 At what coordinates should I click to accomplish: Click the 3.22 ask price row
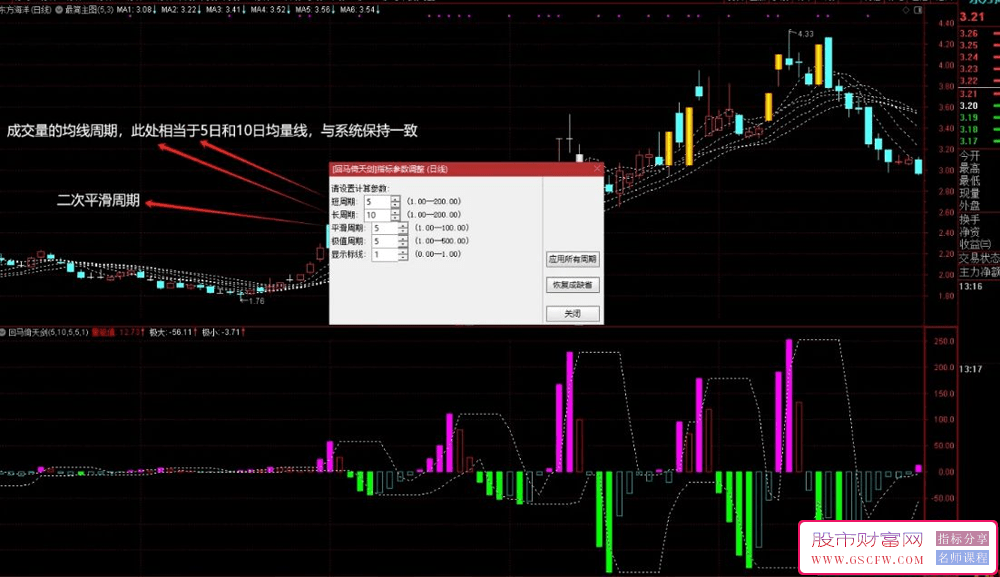tap(969, 81)
